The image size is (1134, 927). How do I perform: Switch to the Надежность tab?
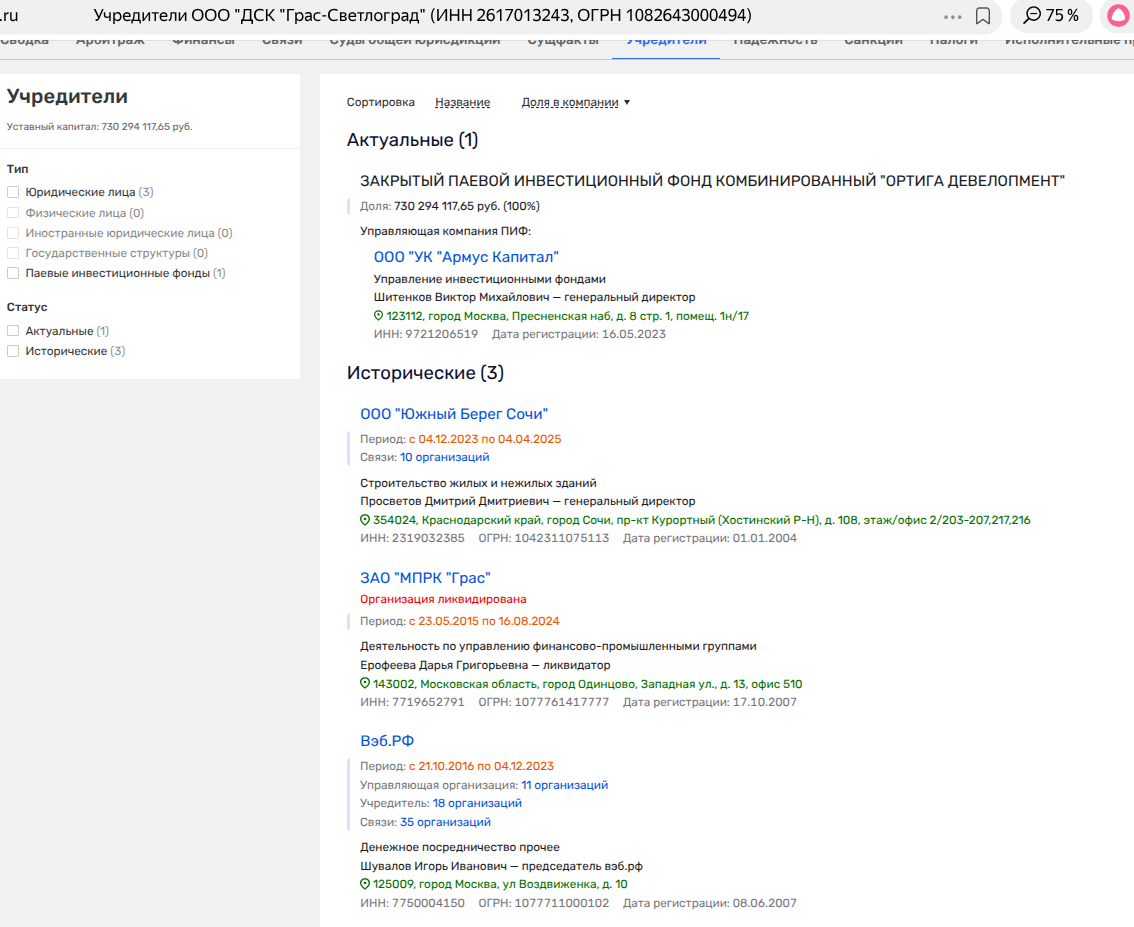[775, 41]
